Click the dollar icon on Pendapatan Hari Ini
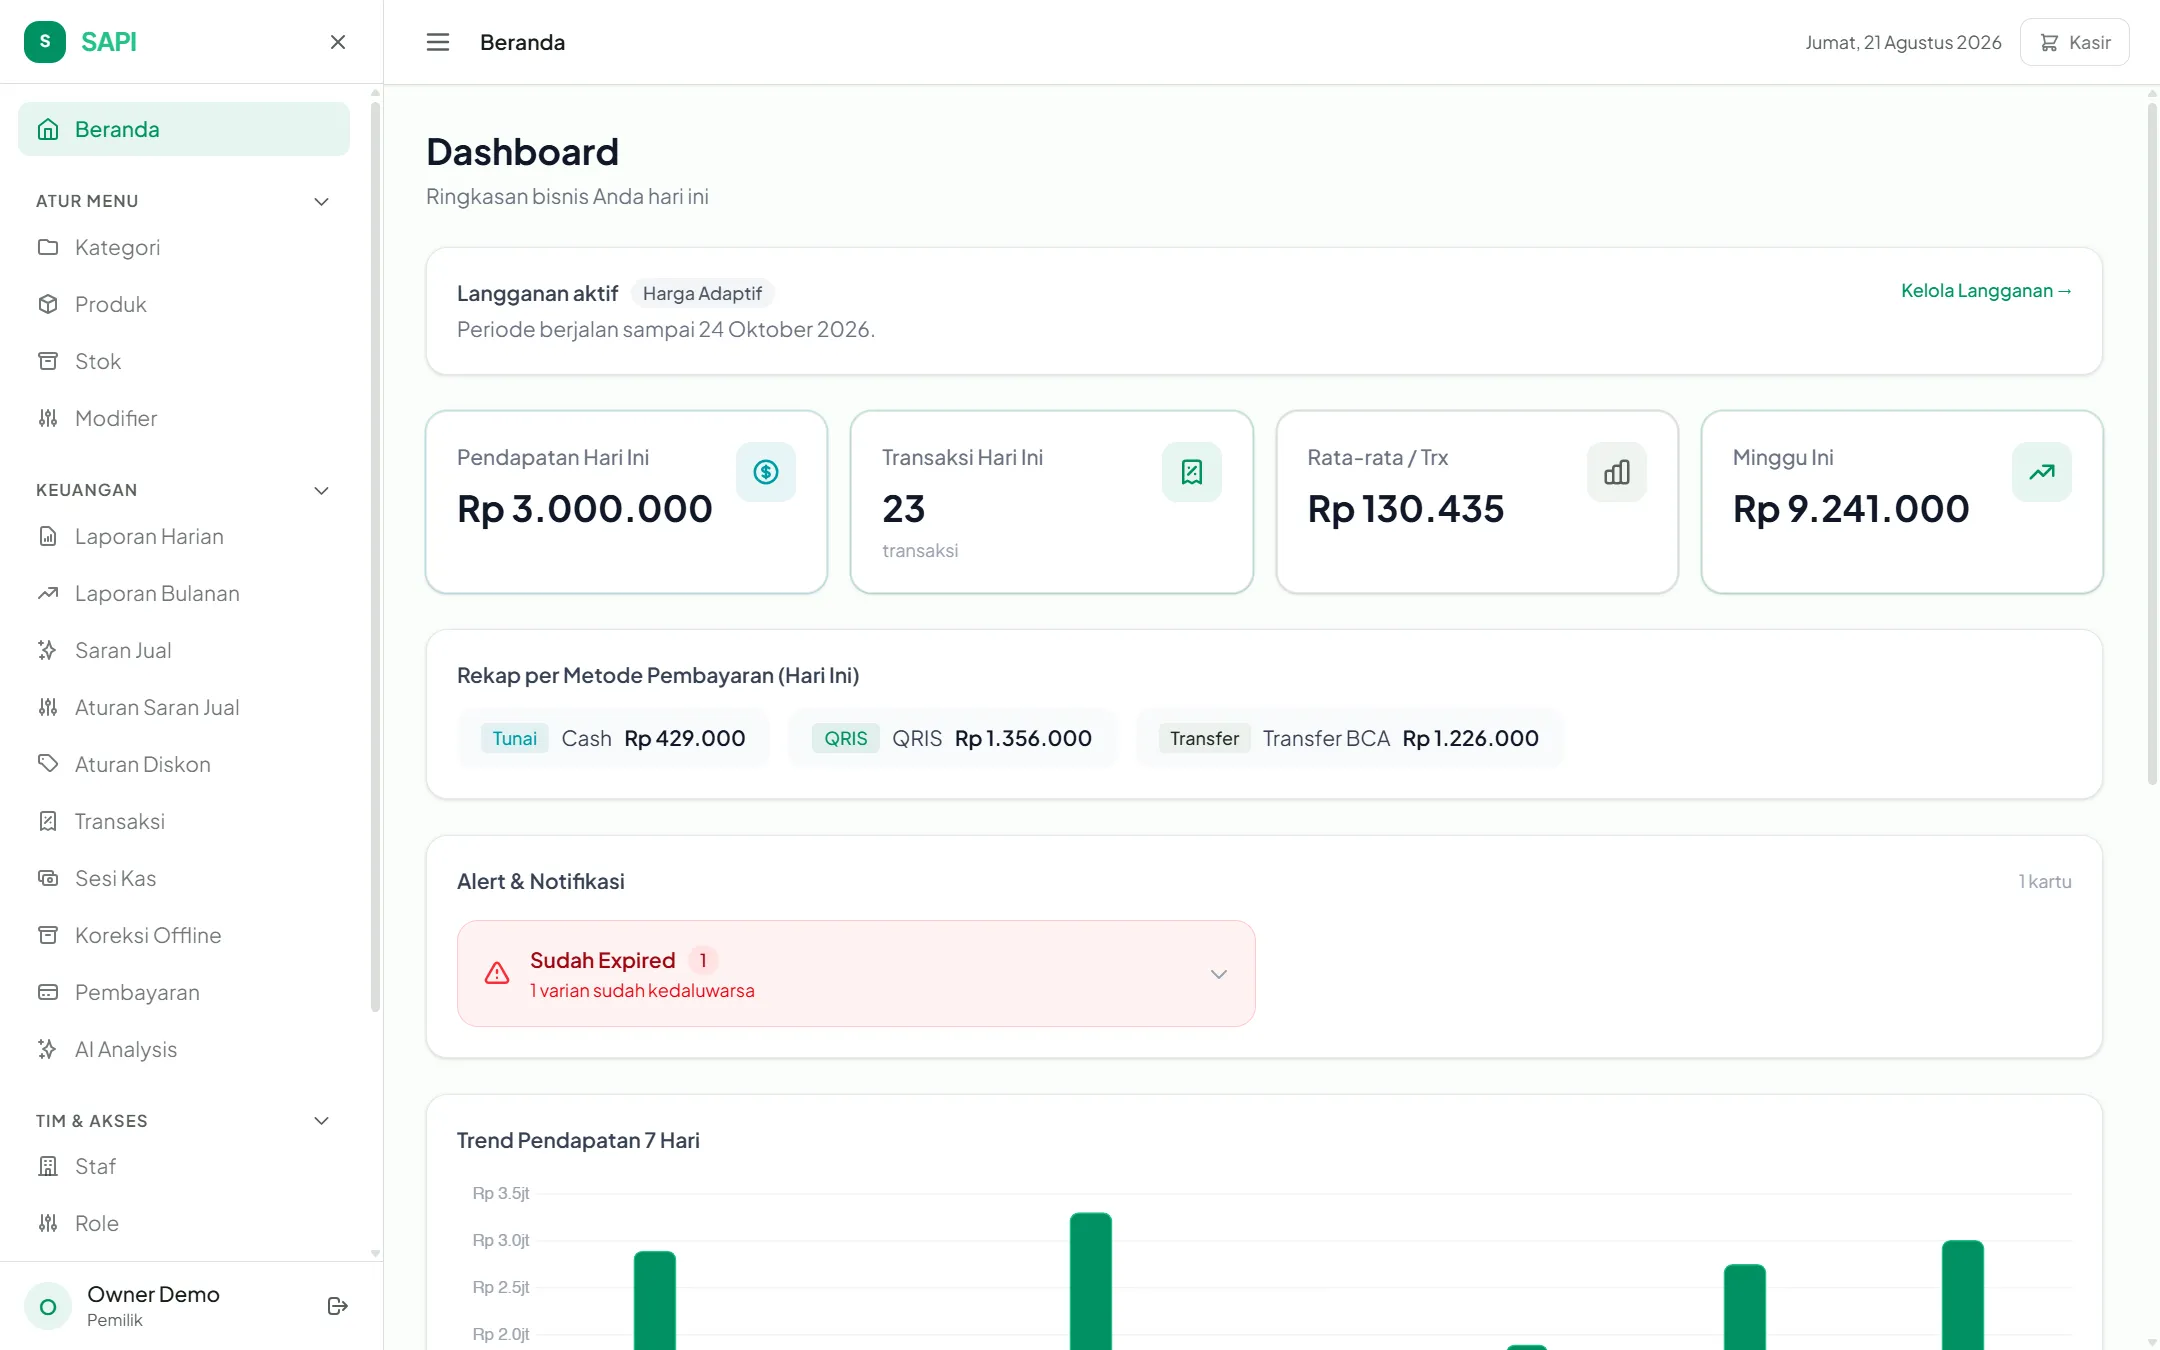This screenshot has width=2160, height=1350. click(x=766, y=472)
